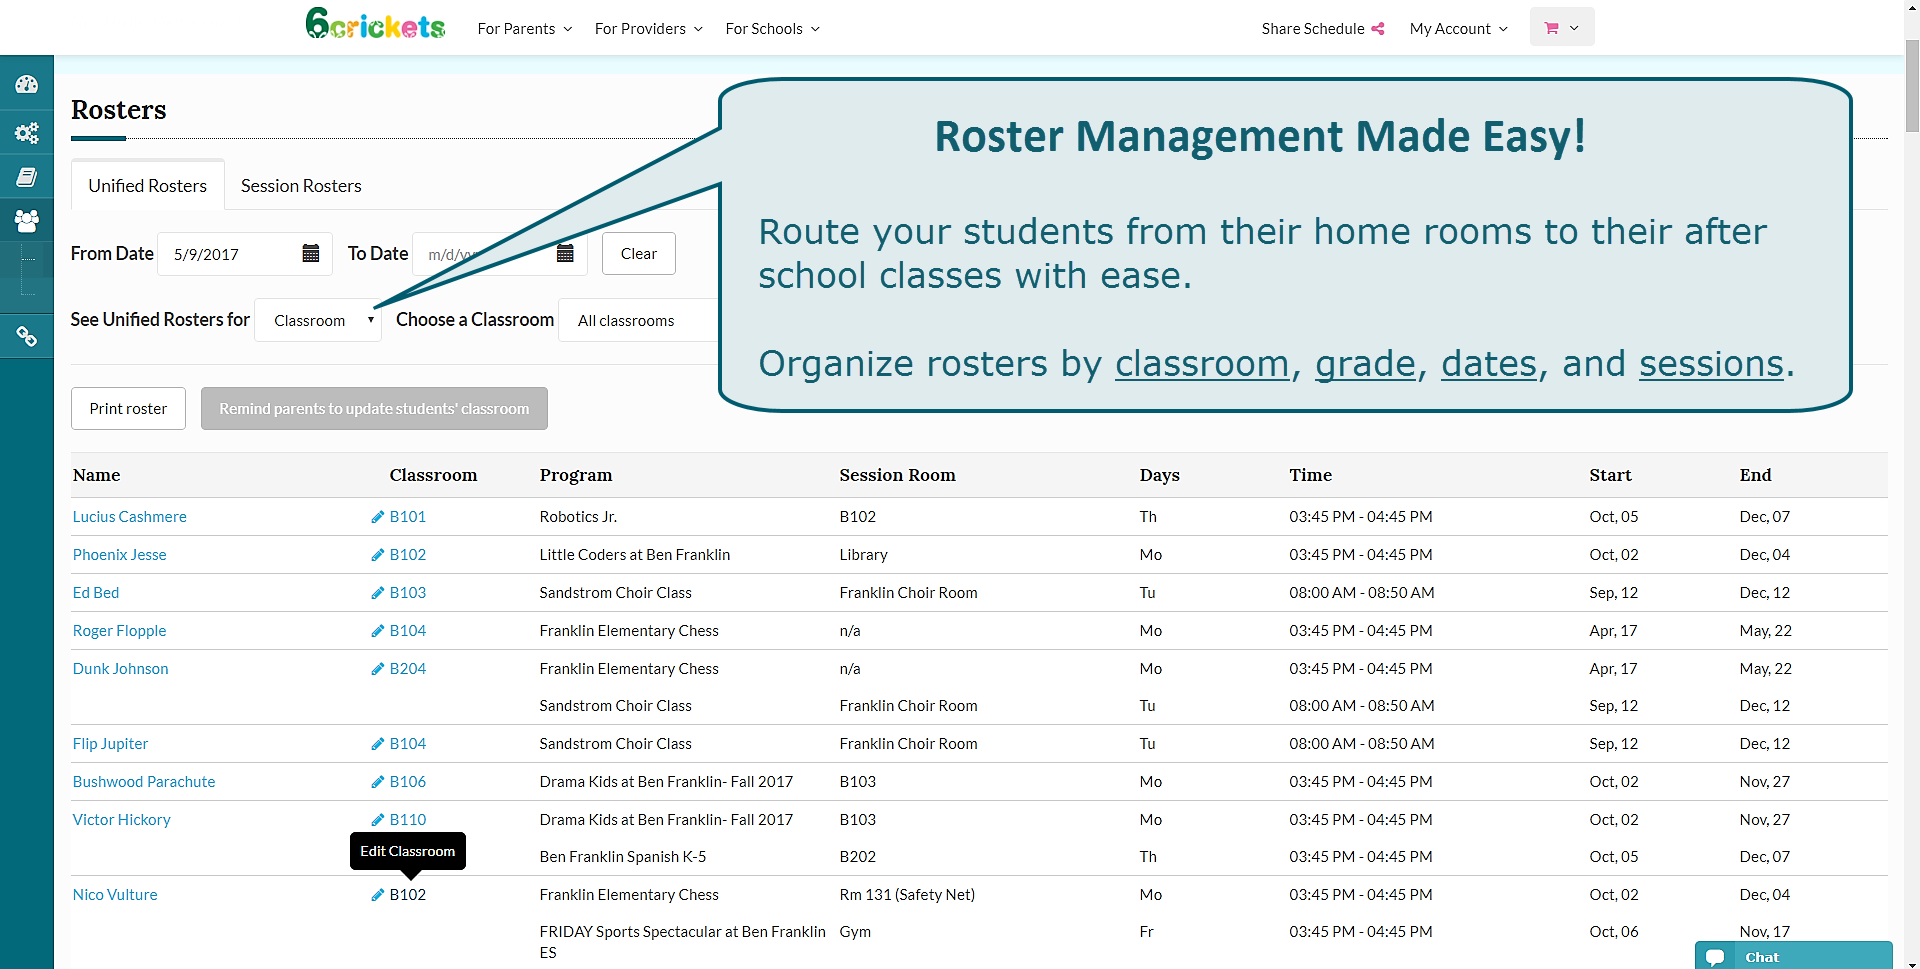
Task: Open the book sidebar icon
Action: (27, 177)
